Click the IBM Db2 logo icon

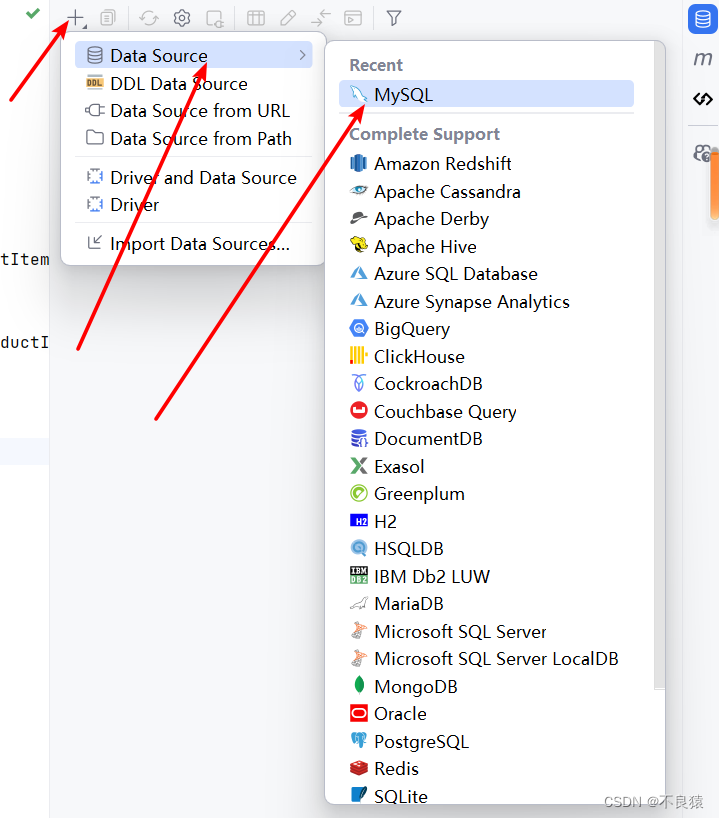tap(358, 575)
